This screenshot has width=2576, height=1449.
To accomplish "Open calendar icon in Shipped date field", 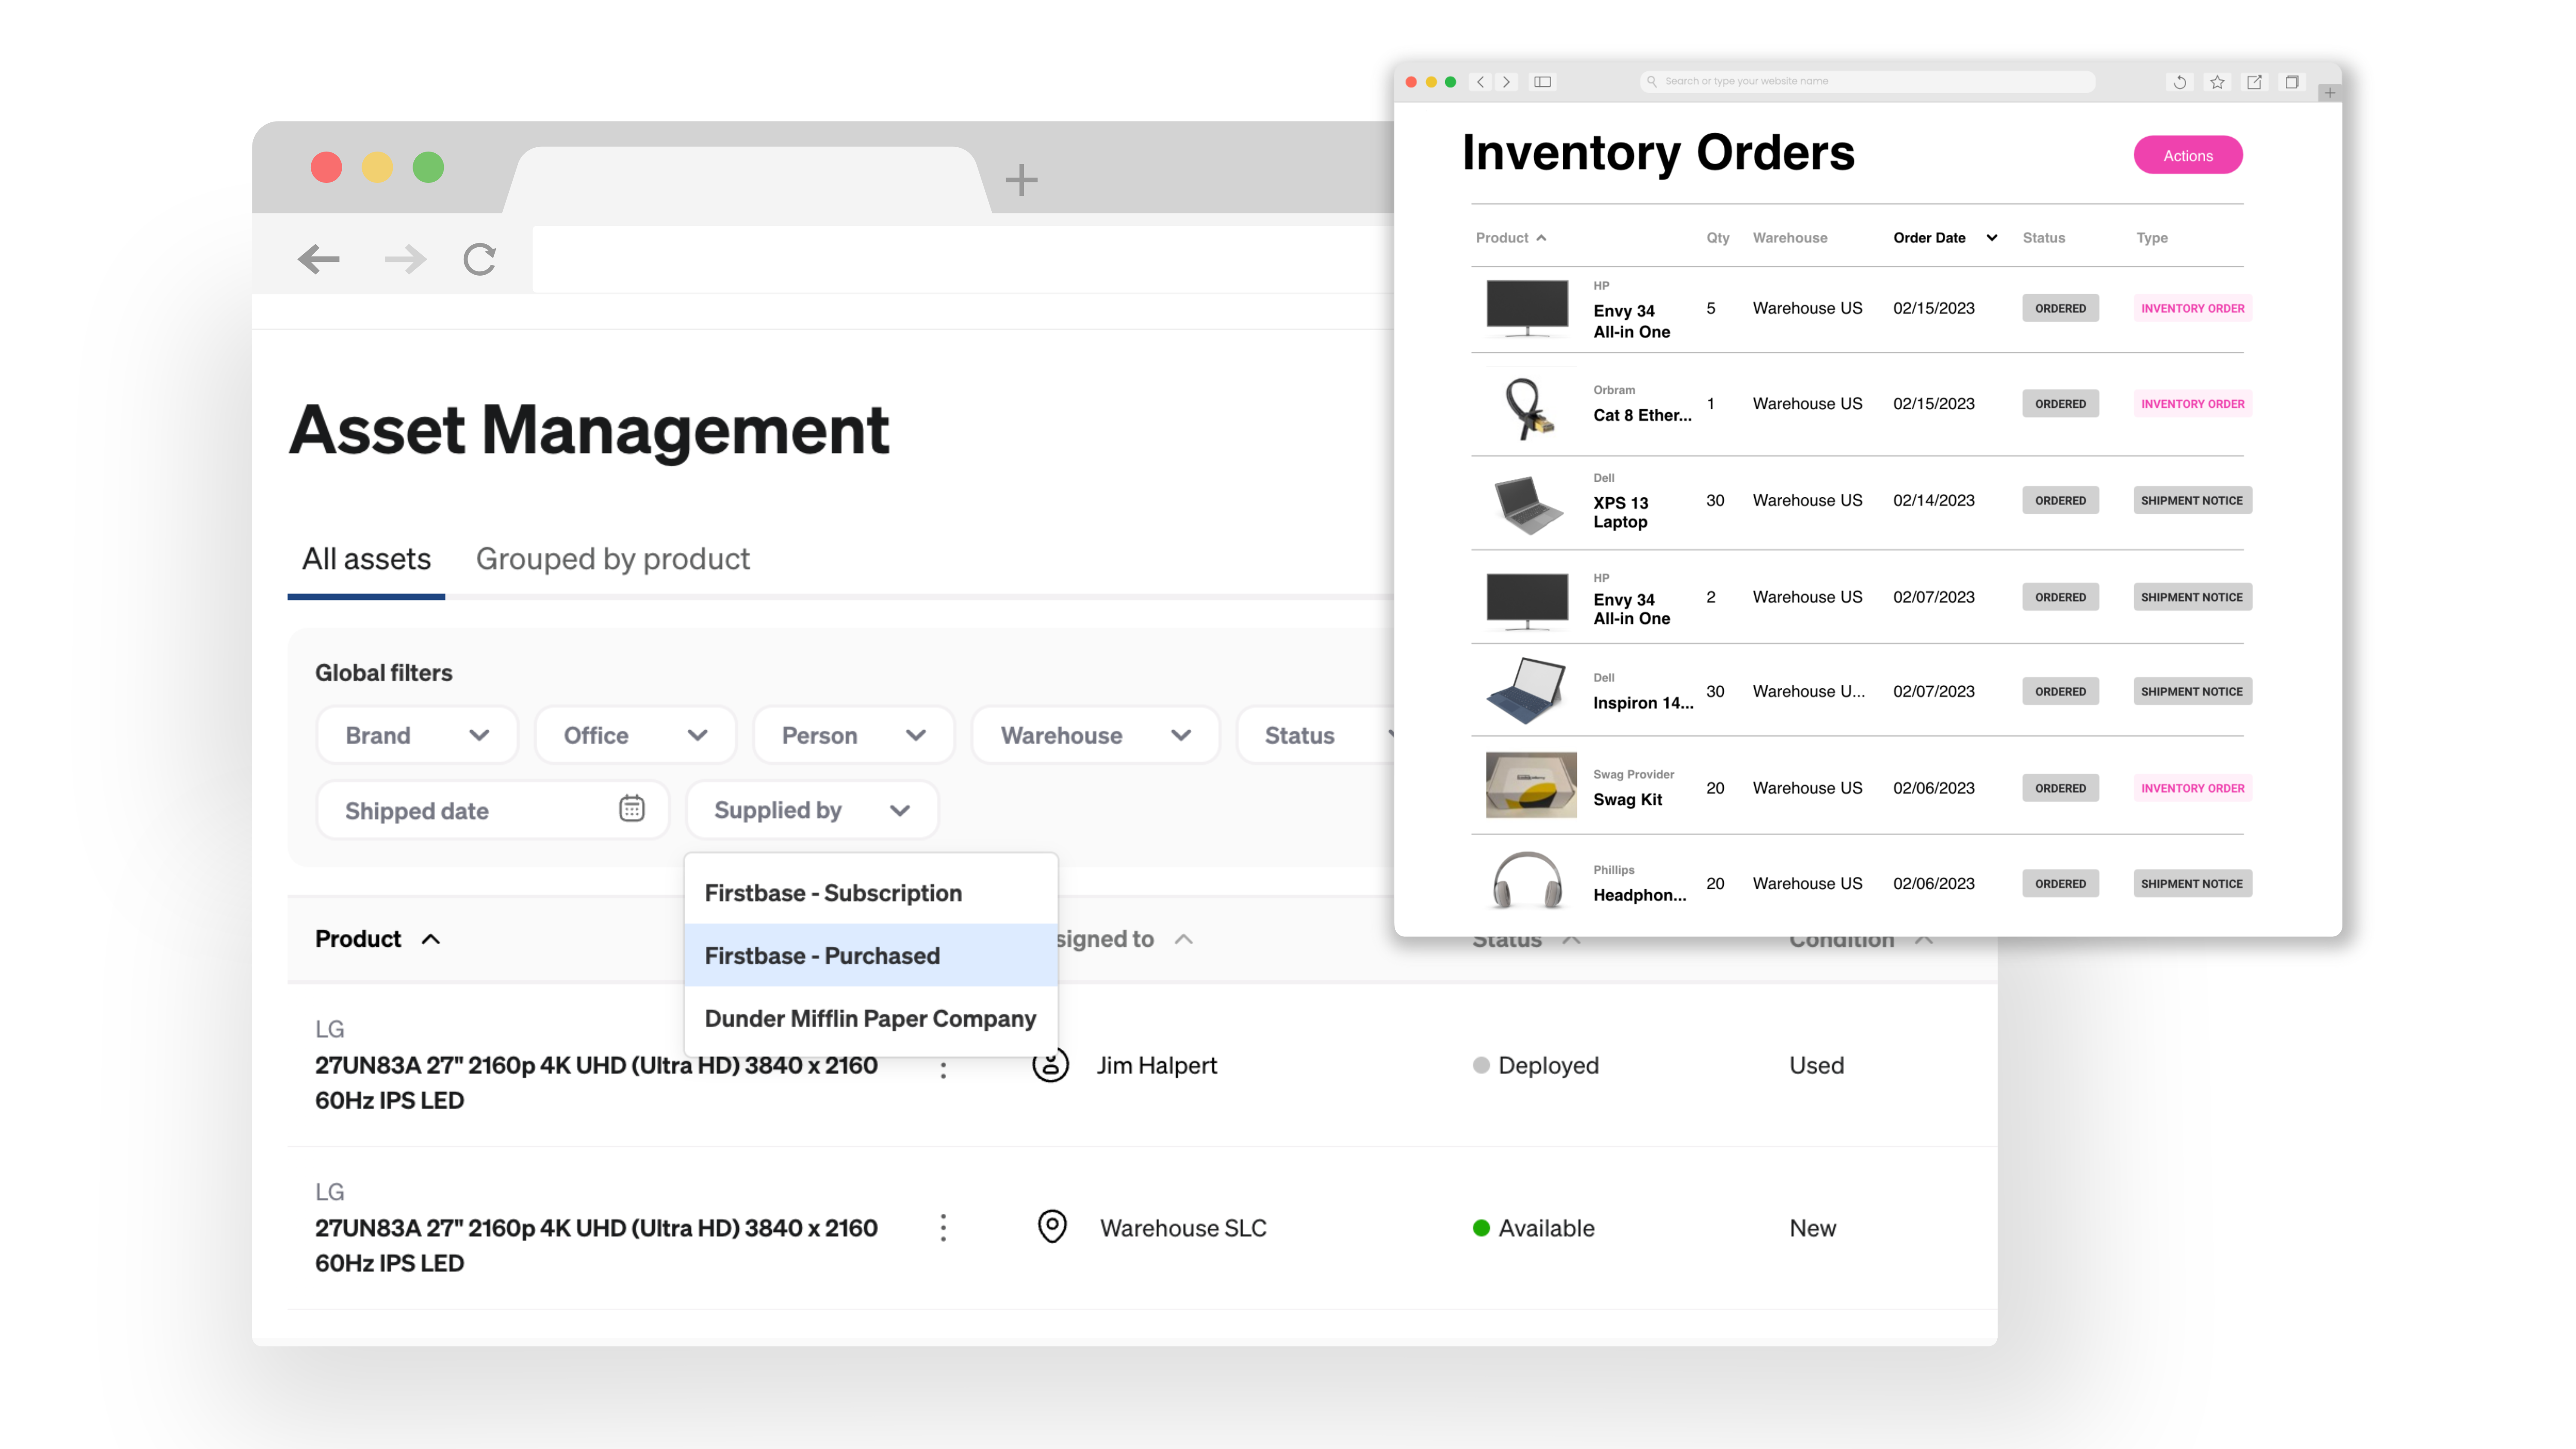I will (631, 809).
